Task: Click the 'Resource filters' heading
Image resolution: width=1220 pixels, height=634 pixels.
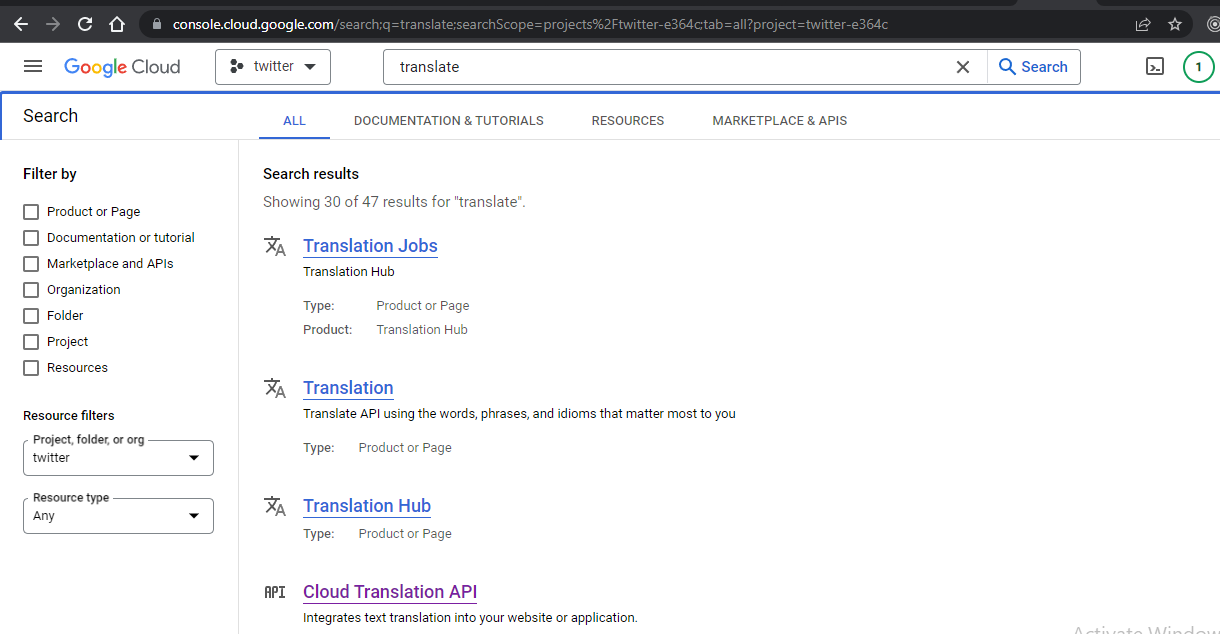Action: 69,416
